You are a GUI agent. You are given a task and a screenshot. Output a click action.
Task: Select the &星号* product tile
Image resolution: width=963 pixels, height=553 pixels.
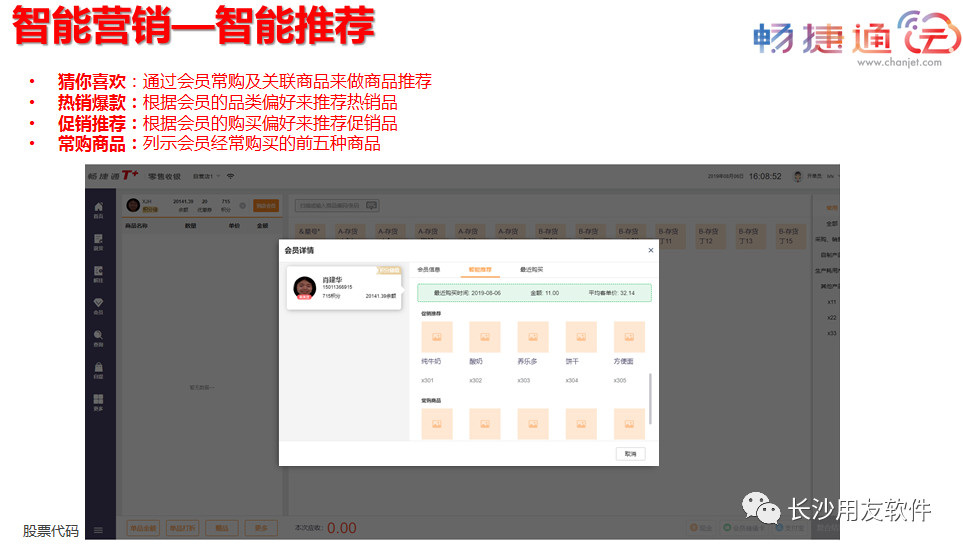click(x=309, y=232)
